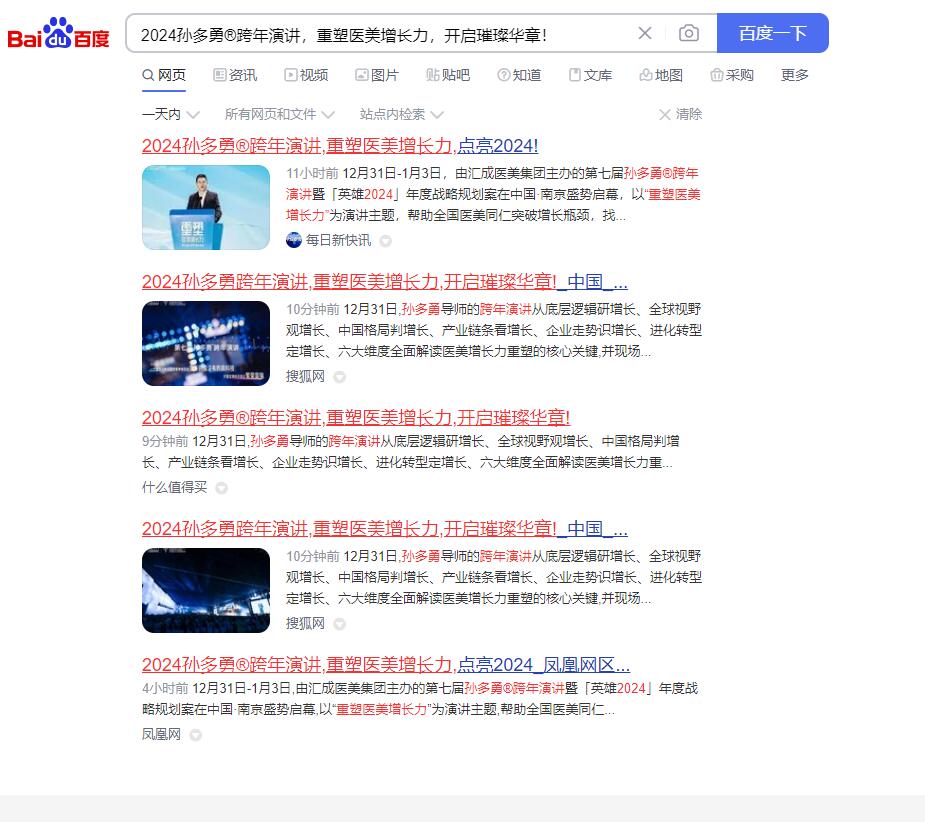Viewport: 925px width, 822px height.
Task: Open the 贴吧 tab
Action: [448, 76]
